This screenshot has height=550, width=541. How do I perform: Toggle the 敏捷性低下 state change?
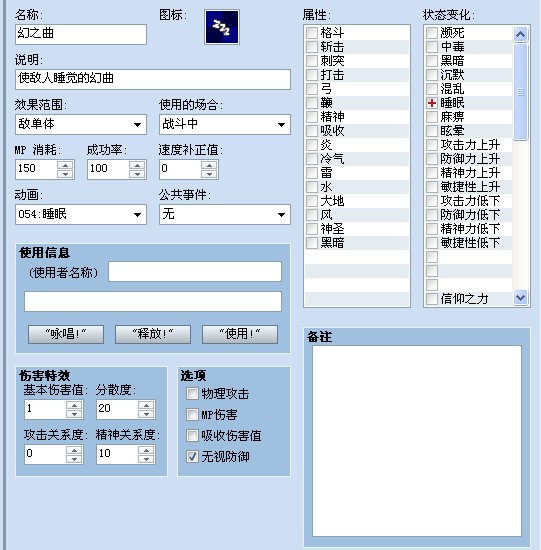[x=432, y=243]
